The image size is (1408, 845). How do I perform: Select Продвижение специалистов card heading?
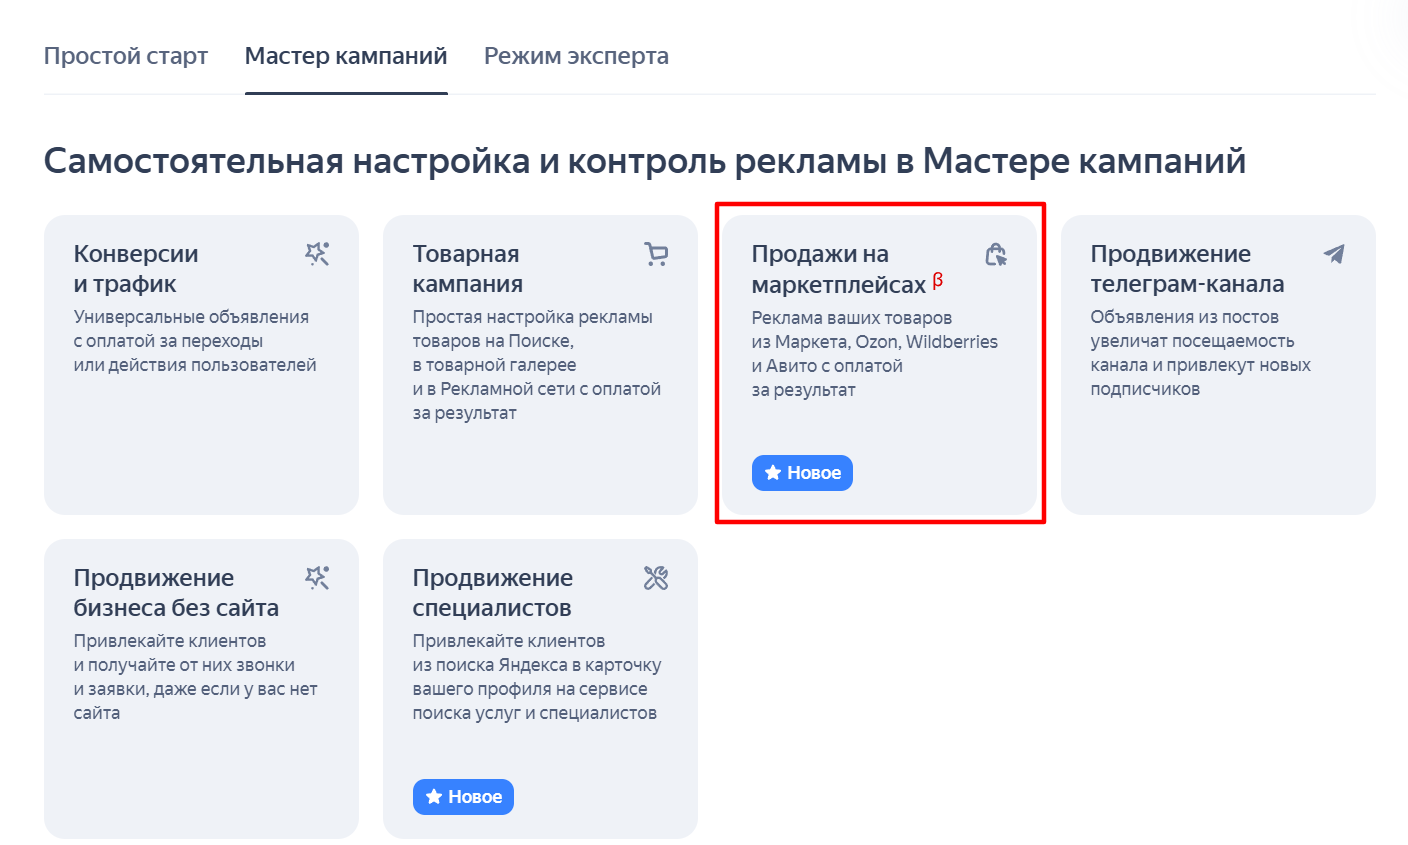click(493, 593)
